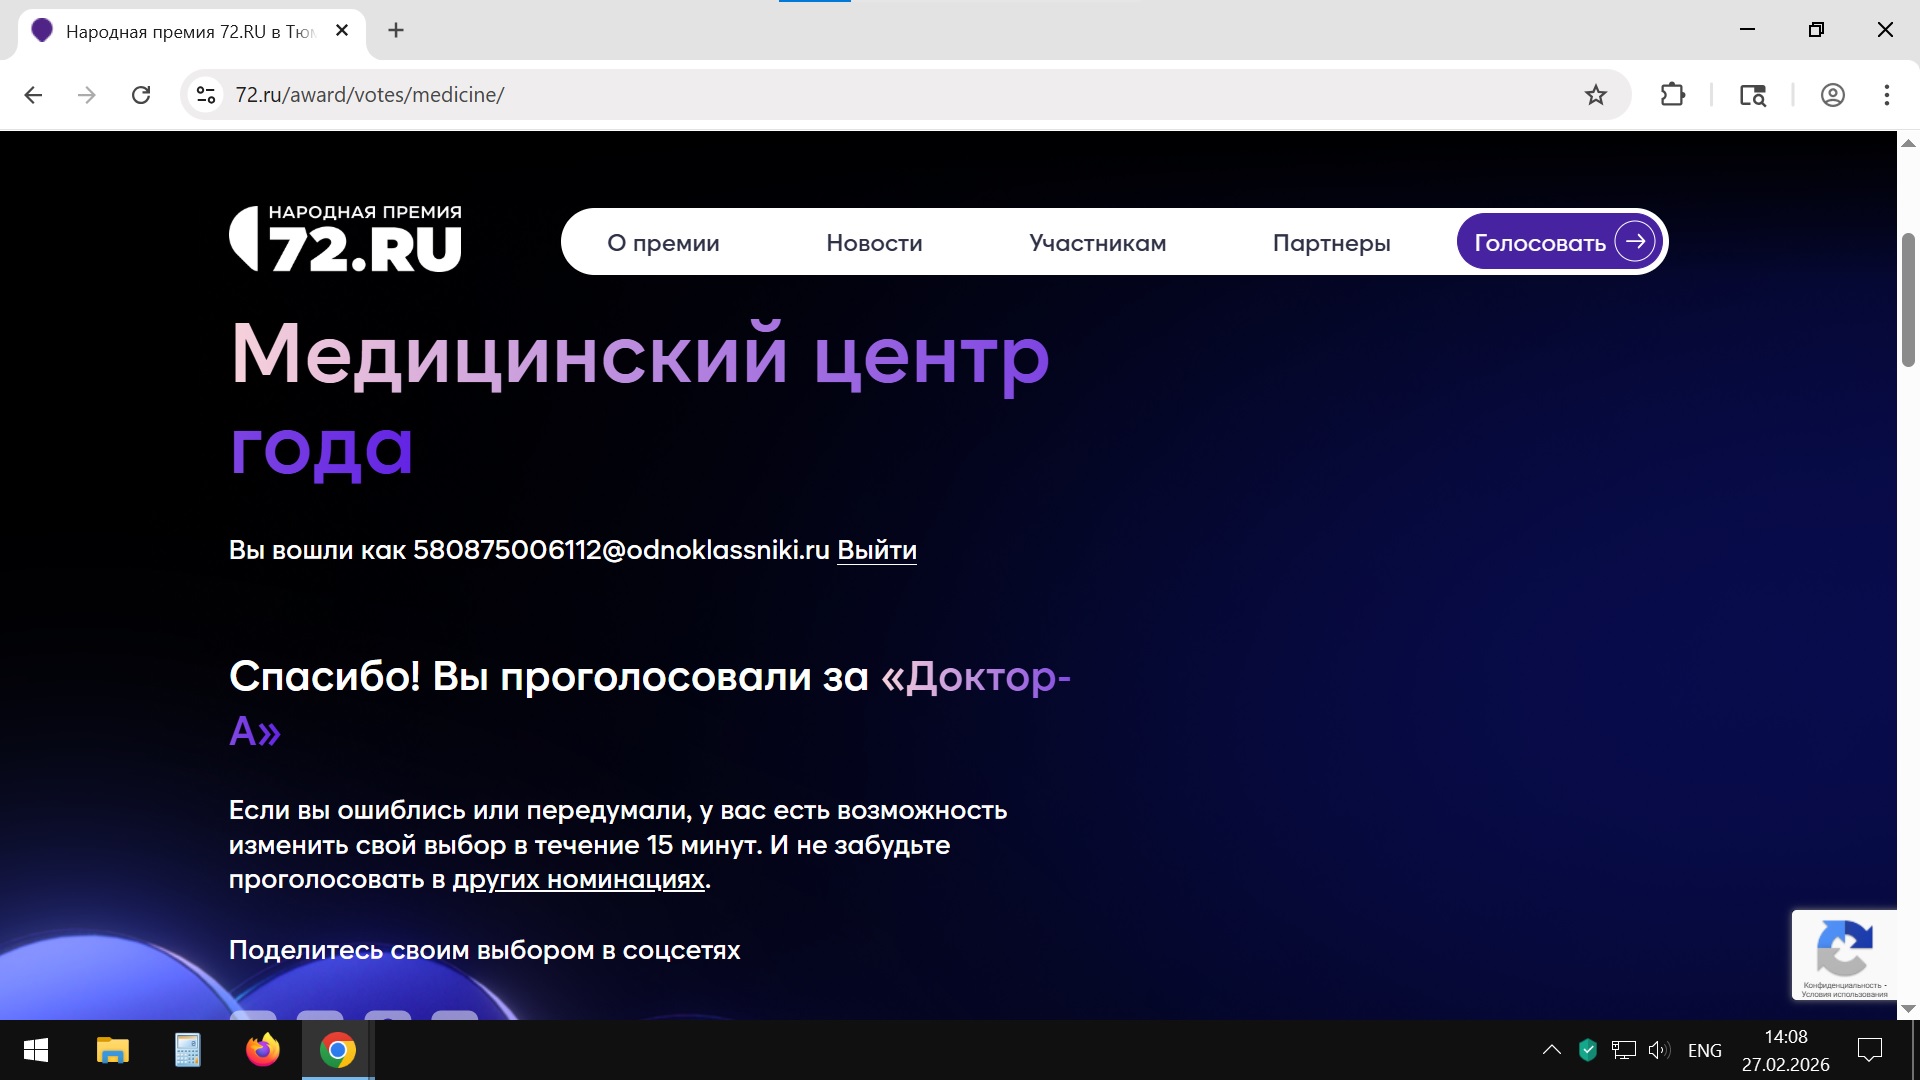Click the arrow icon in Голосовать button

pyautogui.click(x=1635, y=241)
